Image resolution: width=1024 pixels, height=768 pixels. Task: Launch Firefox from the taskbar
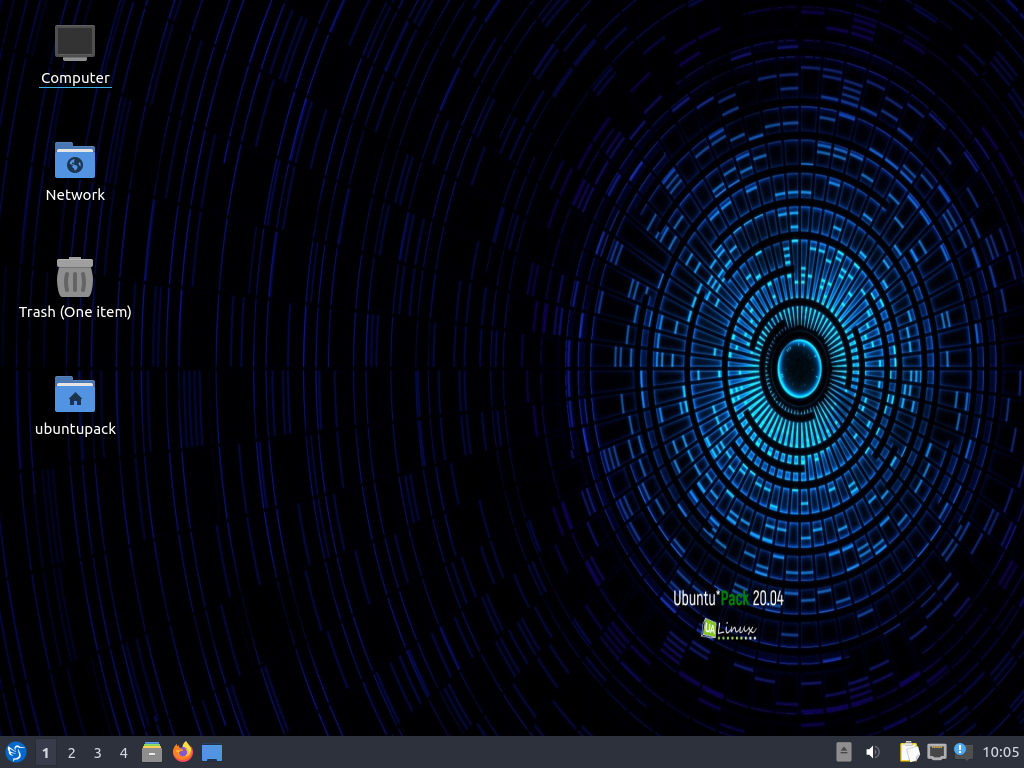coord(183,752)
